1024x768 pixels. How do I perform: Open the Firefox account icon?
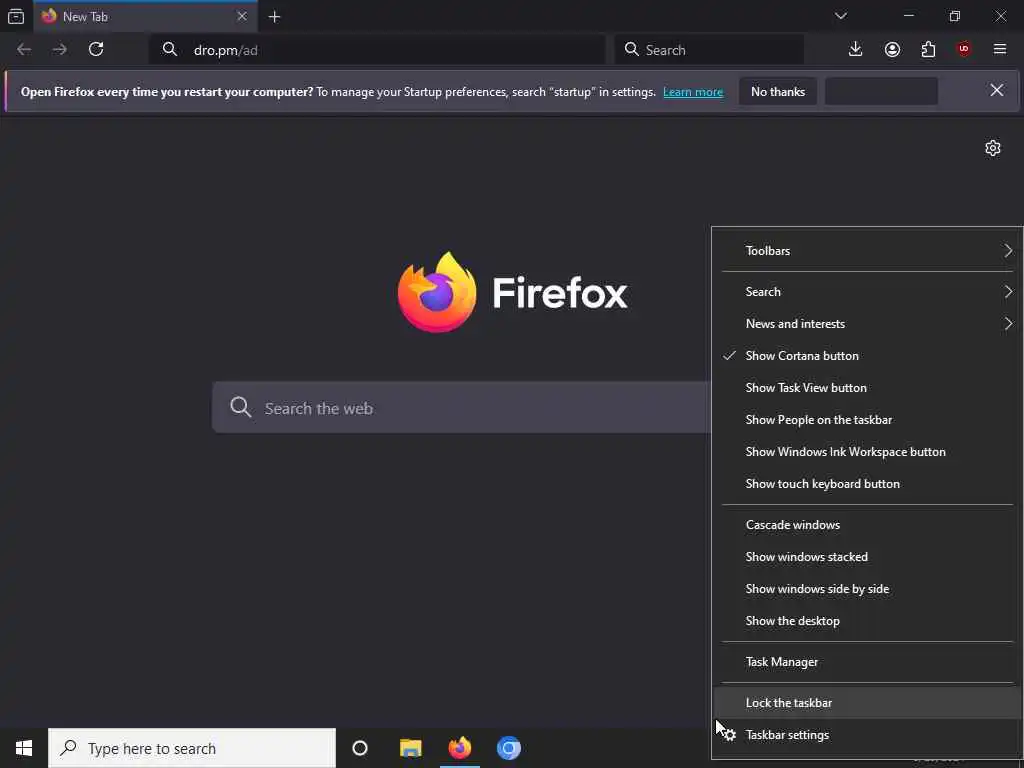coord(892,50)
